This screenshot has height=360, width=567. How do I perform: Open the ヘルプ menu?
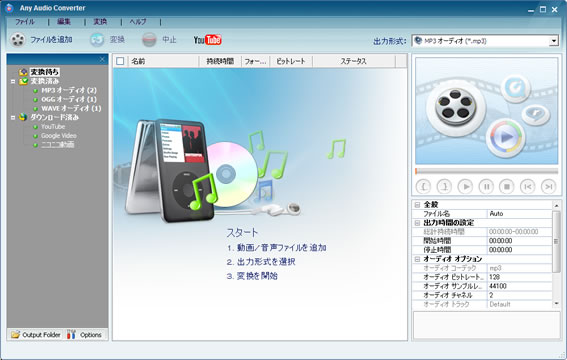138,22
